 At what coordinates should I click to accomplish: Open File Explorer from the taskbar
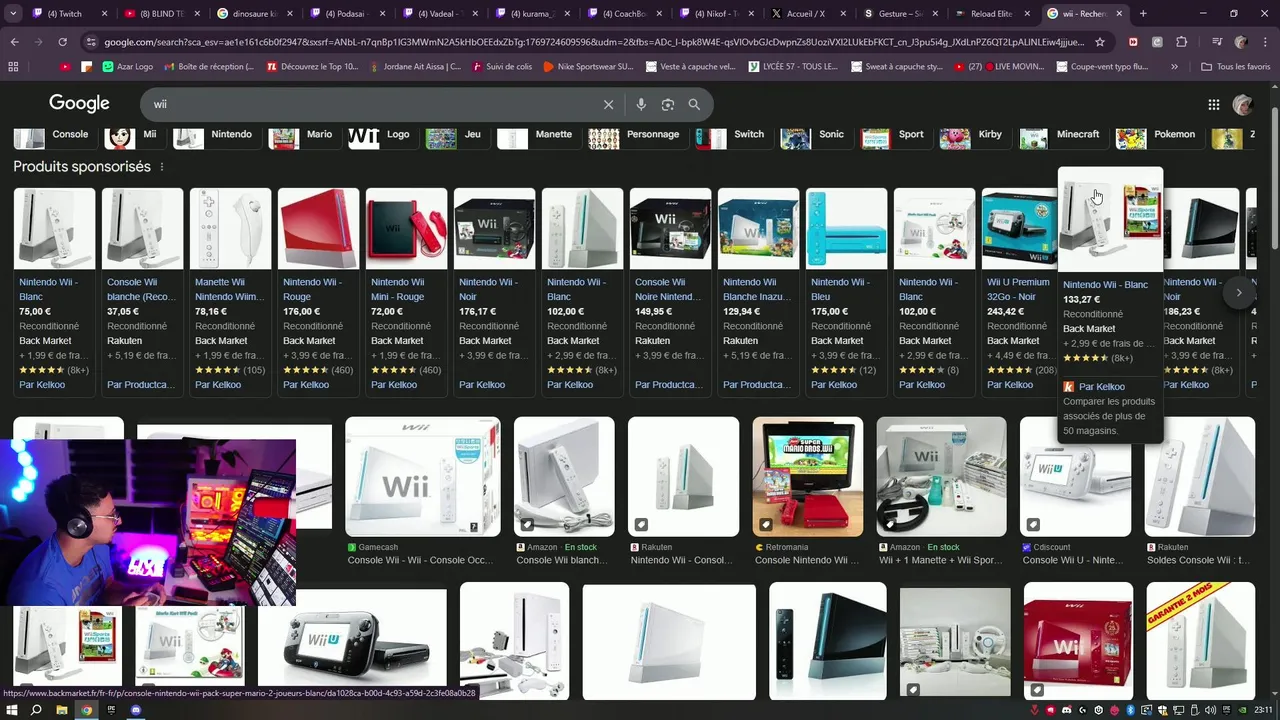62,710
